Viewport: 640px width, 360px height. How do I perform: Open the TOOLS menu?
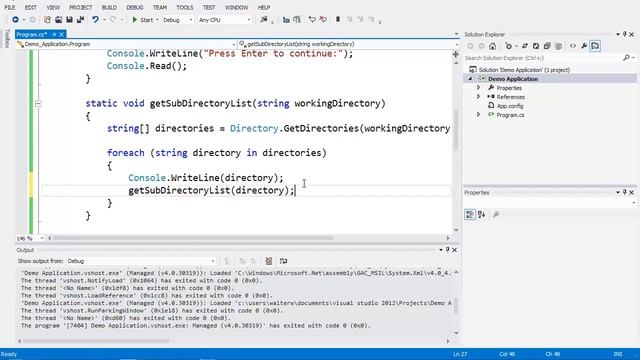pyautogui.click(x=185, y=7)
